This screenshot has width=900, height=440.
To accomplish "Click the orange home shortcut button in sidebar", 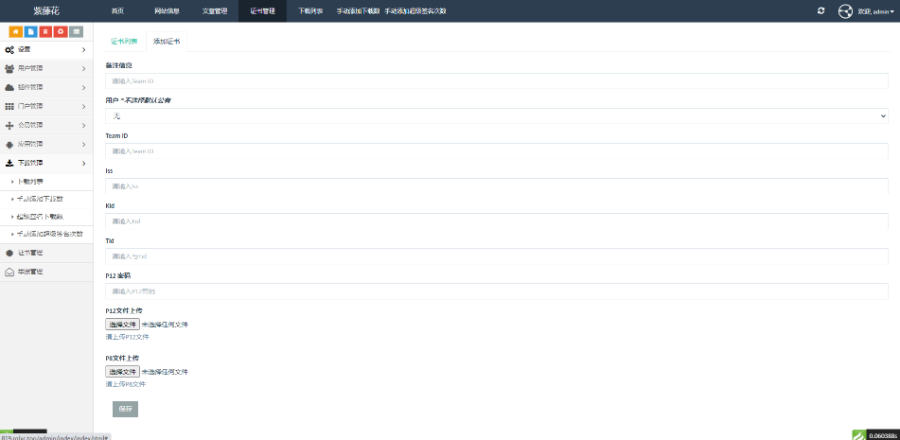I will click(16, 32).
